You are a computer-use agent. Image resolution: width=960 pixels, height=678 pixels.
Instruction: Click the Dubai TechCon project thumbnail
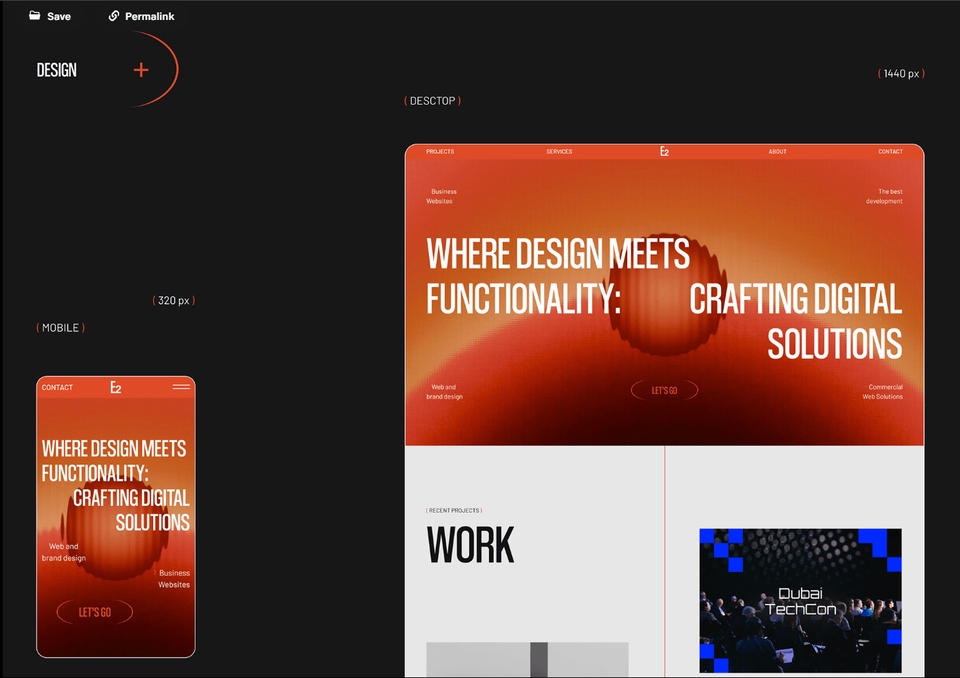coord(800,600)
